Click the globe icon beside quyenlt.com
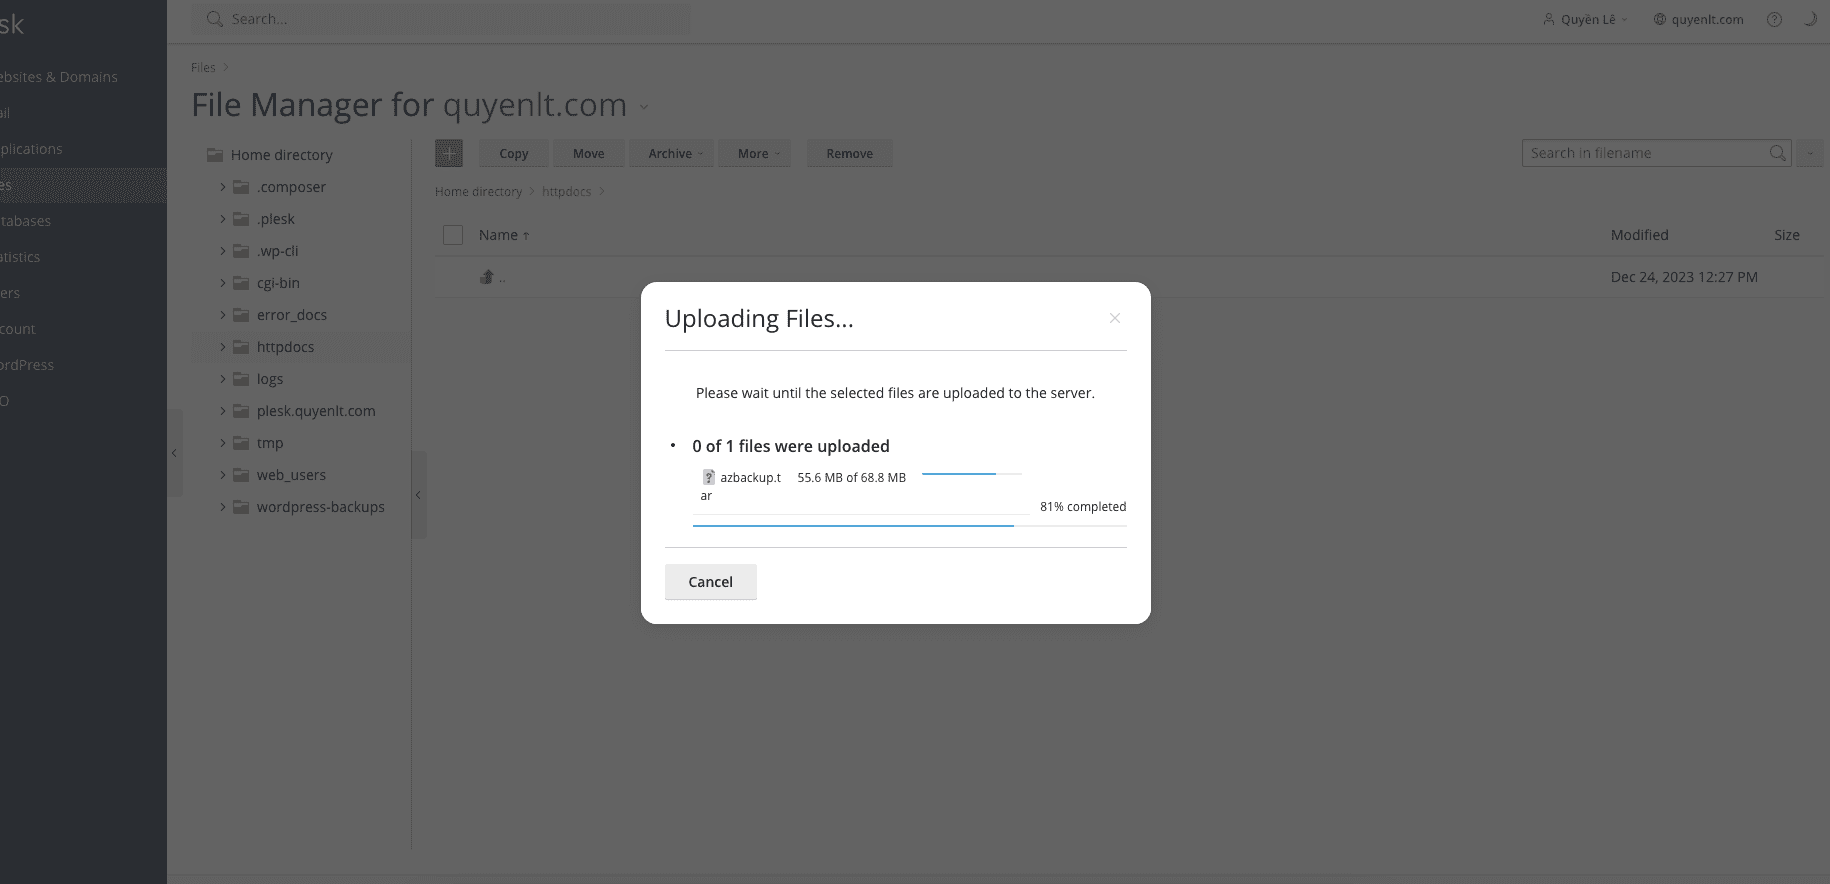This screenshot has width=1830, height=884. click(x=1660, y=19)
